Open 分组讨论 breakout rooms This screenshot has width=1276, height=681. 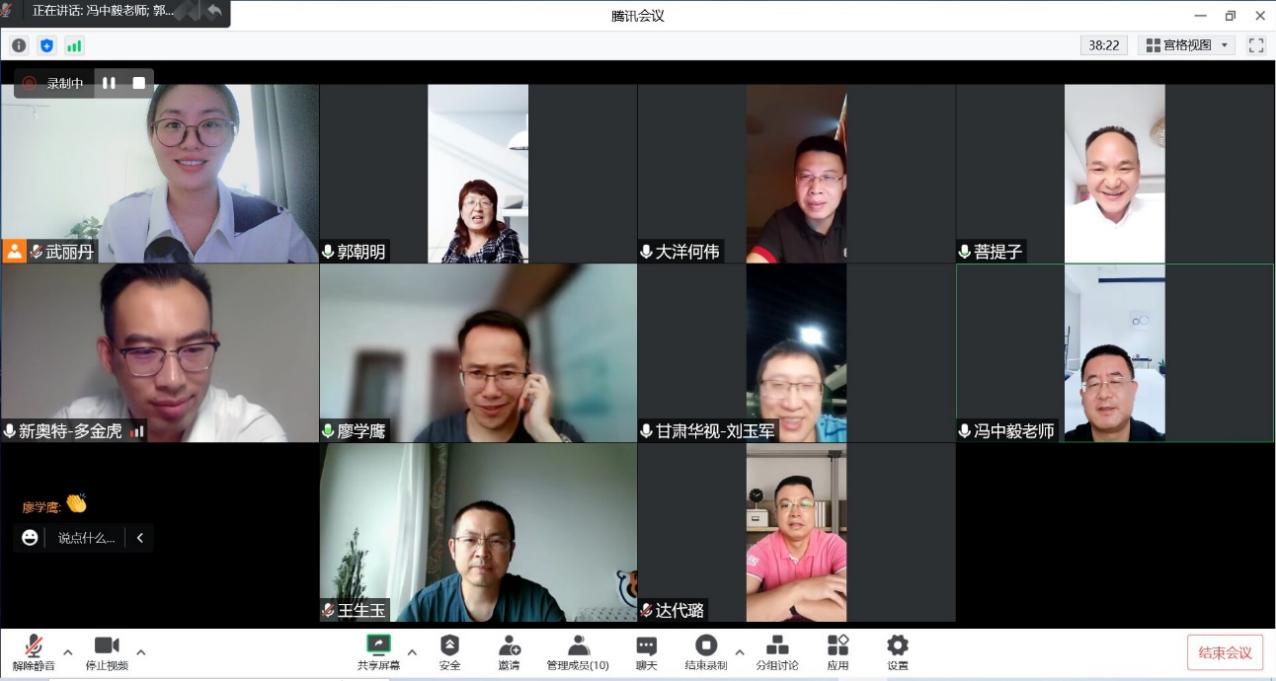(x=777, y=652)
